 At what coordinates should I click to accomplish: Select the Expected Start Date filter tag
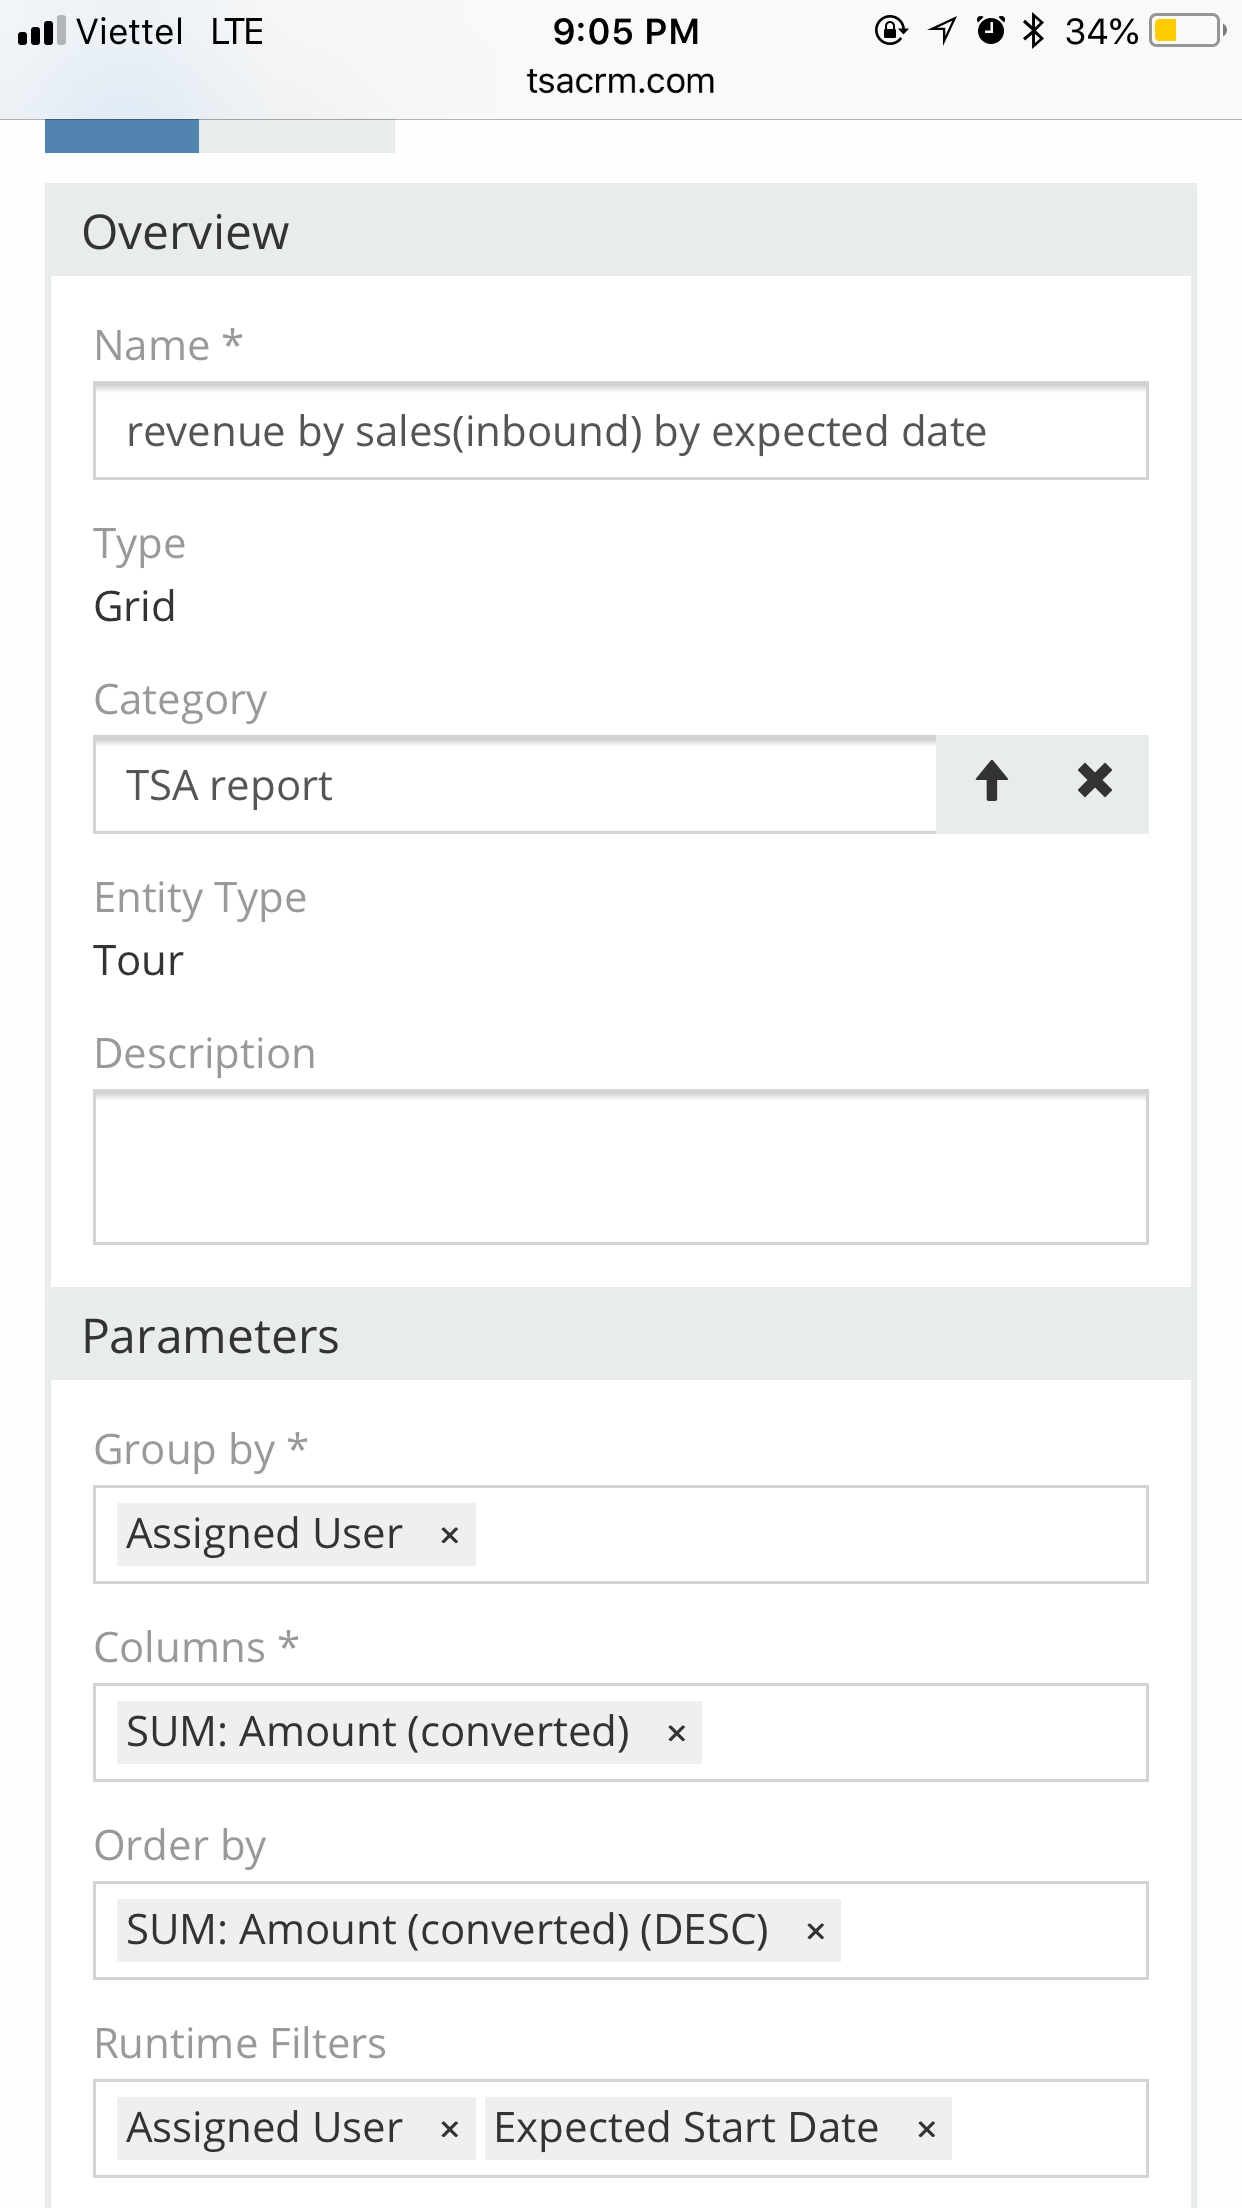click(x=686, y=2129)
